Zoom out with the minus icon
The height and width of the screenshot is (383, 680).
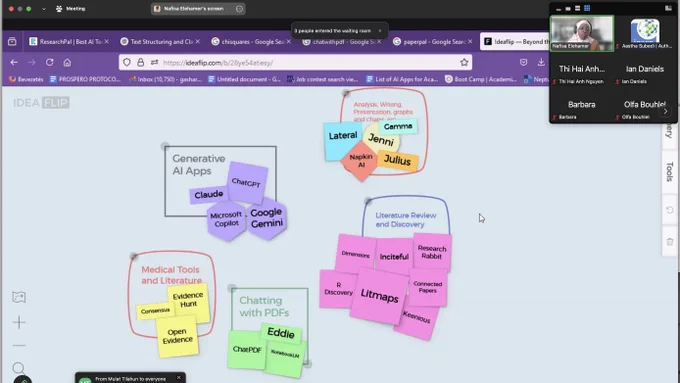pyautogui.click(x=19, y=345)
